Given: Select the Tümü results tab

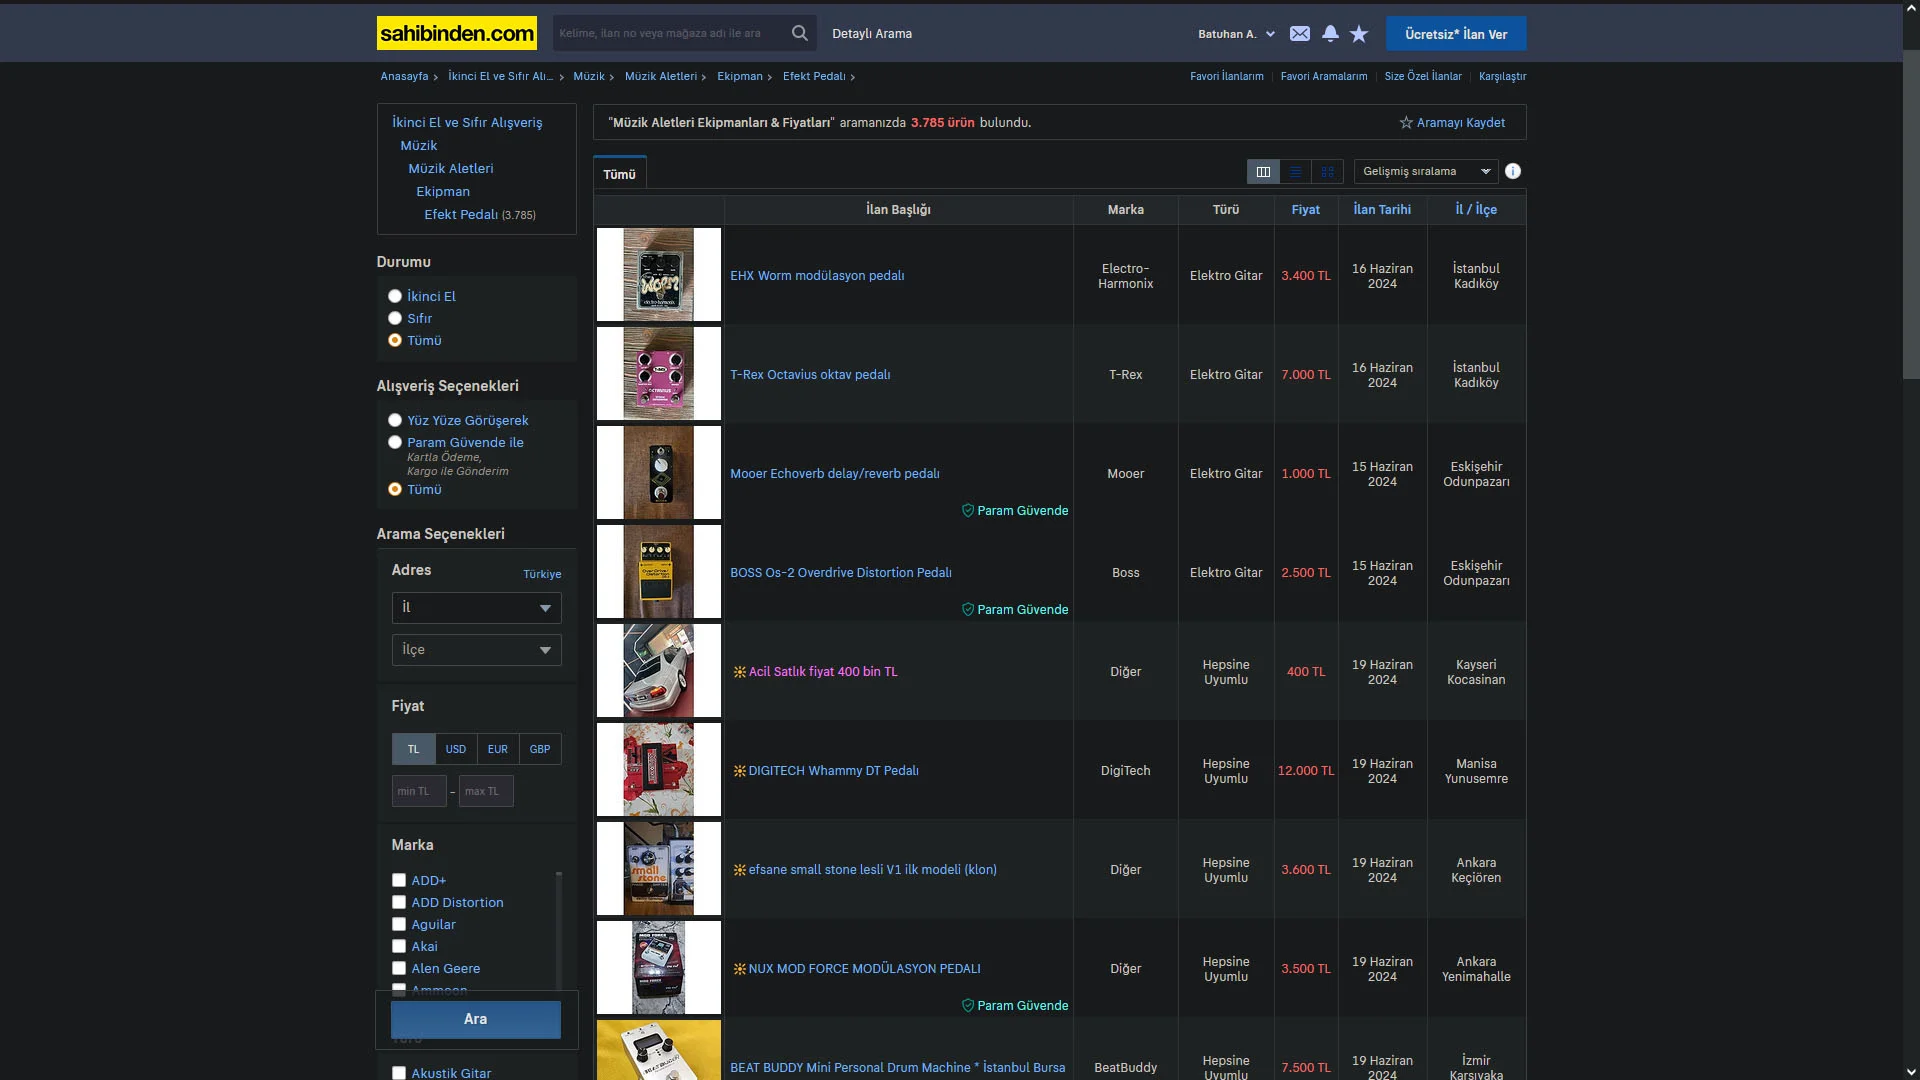Looking at the screenshot, I should [x=619, y=174].
